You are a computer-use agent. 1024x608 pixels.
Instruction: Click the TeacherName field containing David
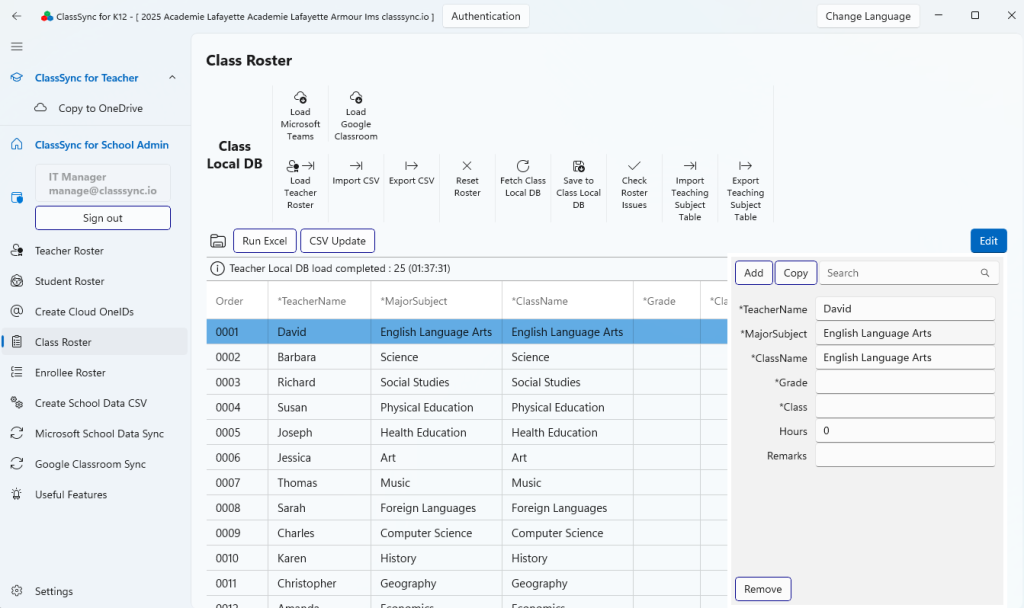click(905, 309)
